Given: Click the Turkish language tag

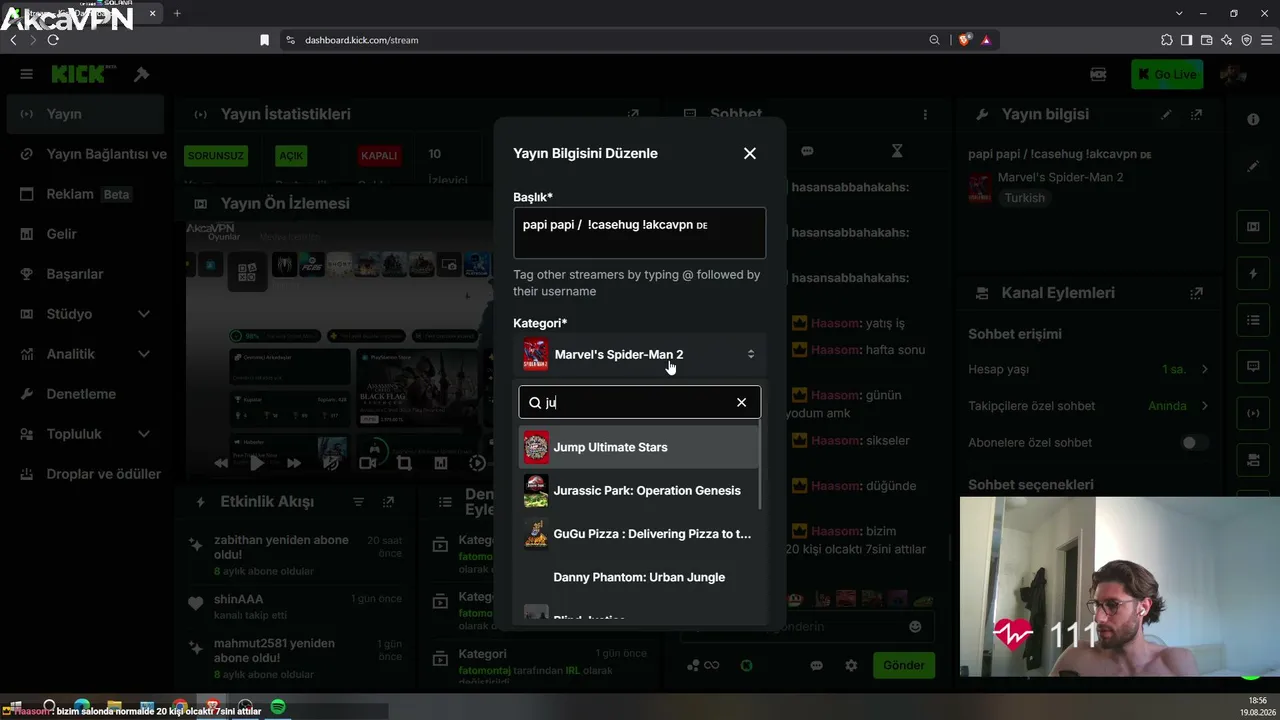Looking at the screenshot, I should [x=1025, y=198].
